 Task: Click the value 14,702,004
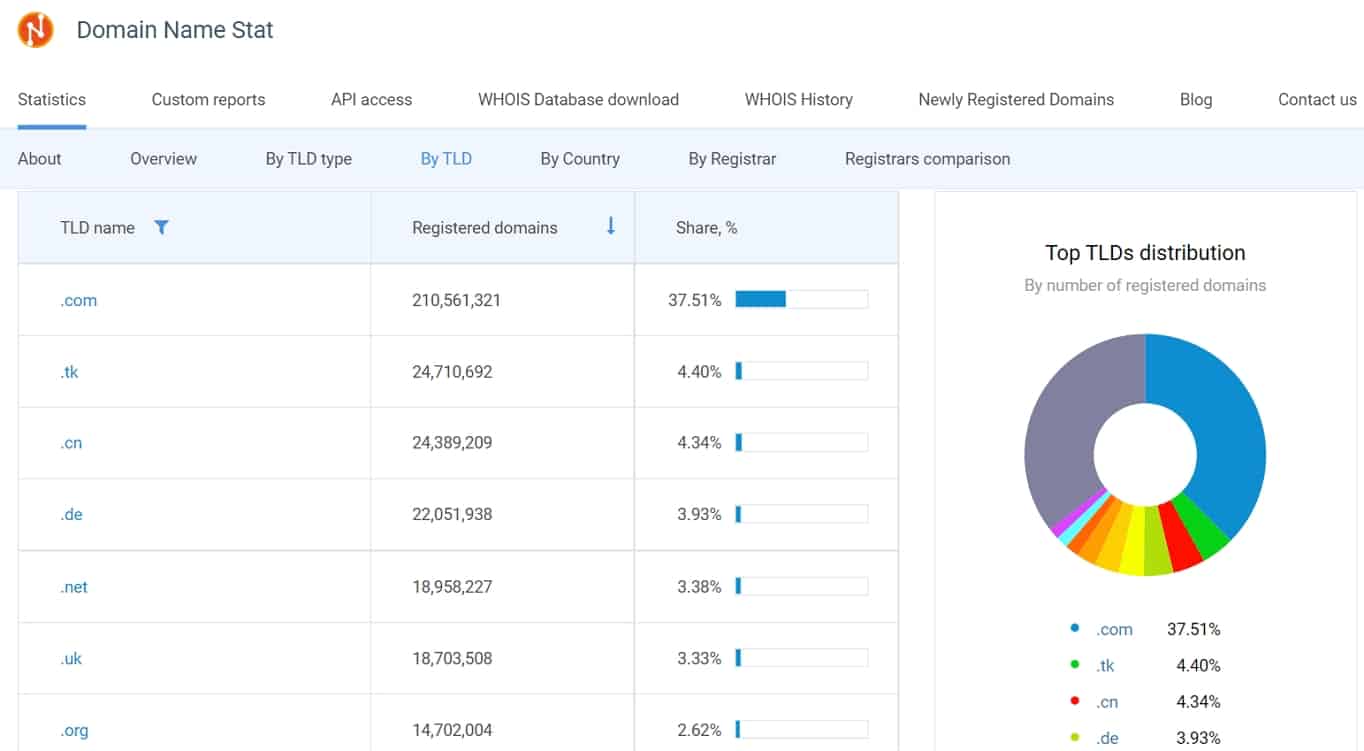[452, 730]
